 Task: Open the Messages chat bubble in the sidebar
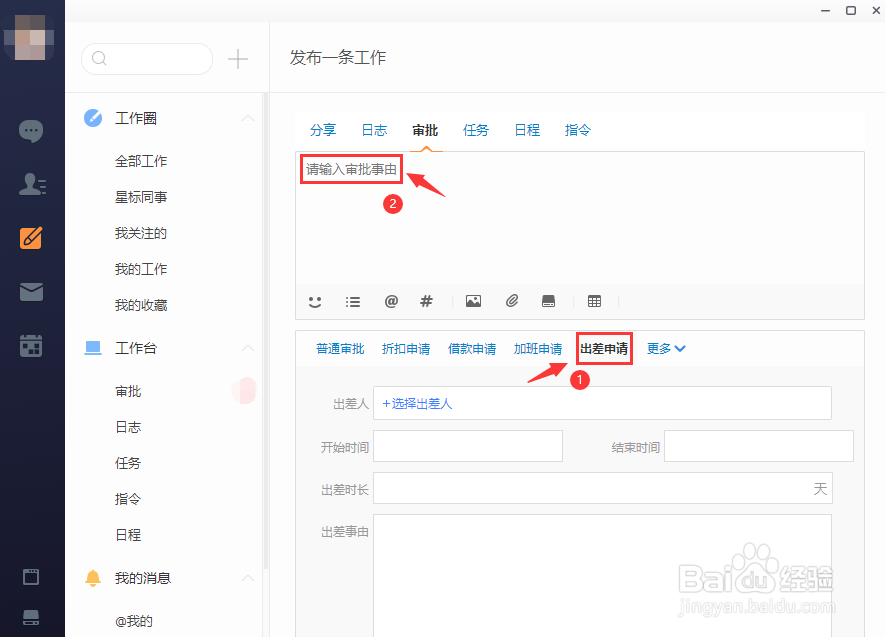click(x=31, y=130)
